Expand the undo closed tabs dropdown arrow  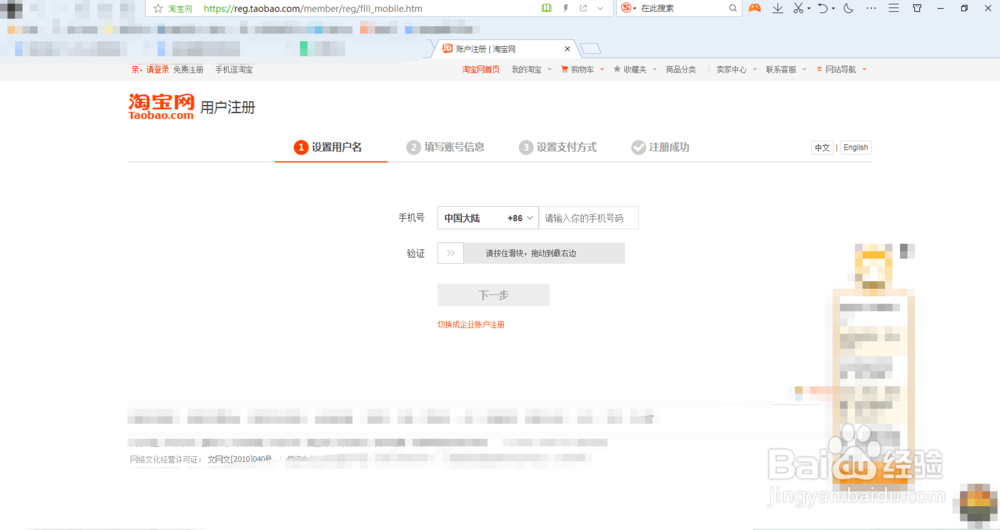pyautogui.click(x=833, y=8)
